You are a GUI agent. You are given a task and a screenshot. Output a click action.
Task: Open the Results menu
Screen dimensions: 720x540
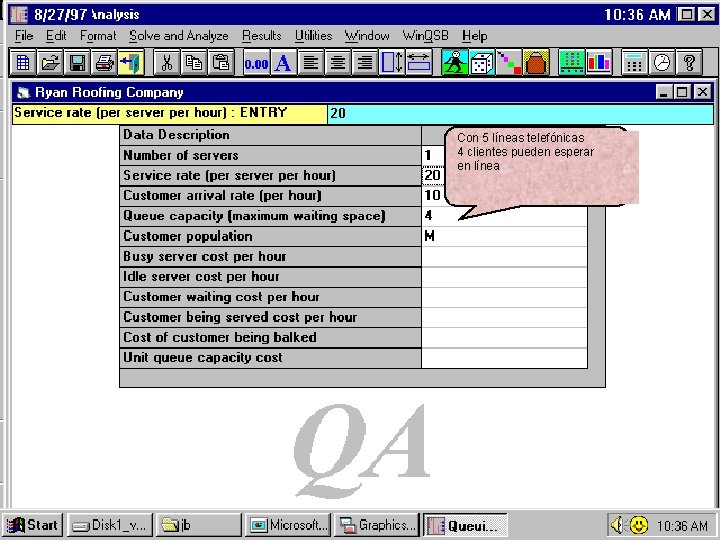tap(262, 35)
